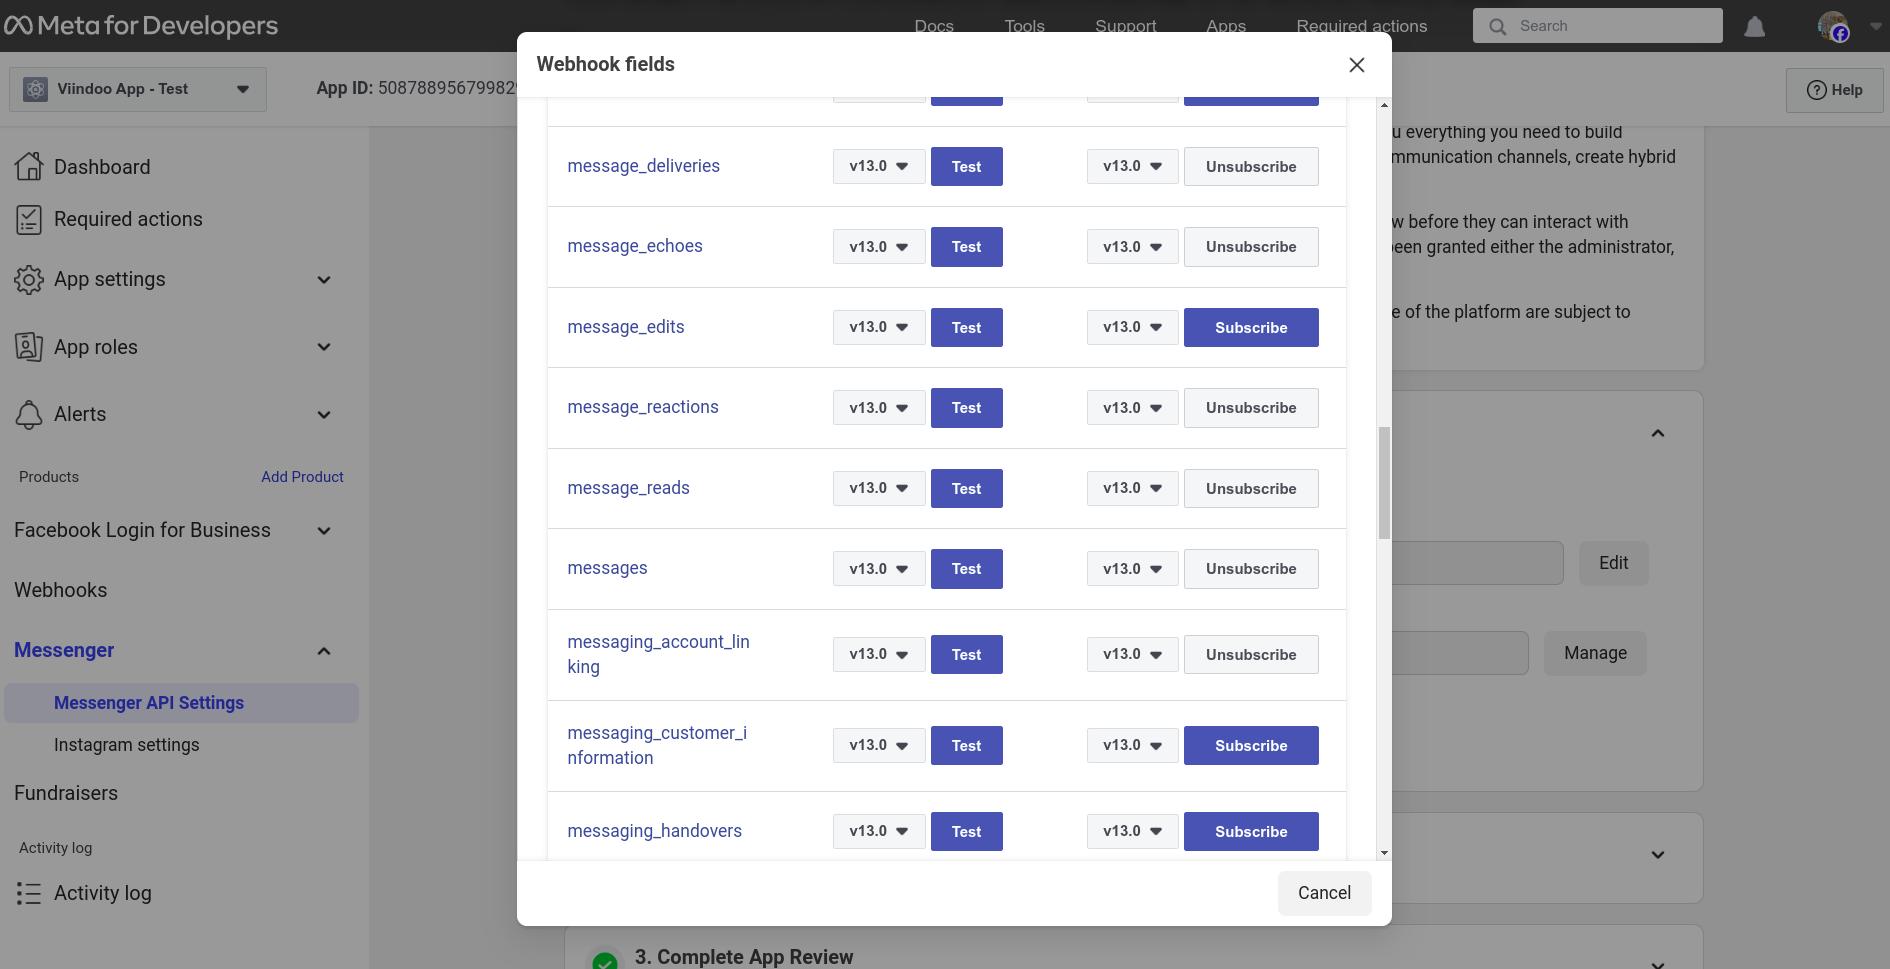Expand Facebook Login for Business
Viewport: 1890px width, 969px height.
coord(324,531)
